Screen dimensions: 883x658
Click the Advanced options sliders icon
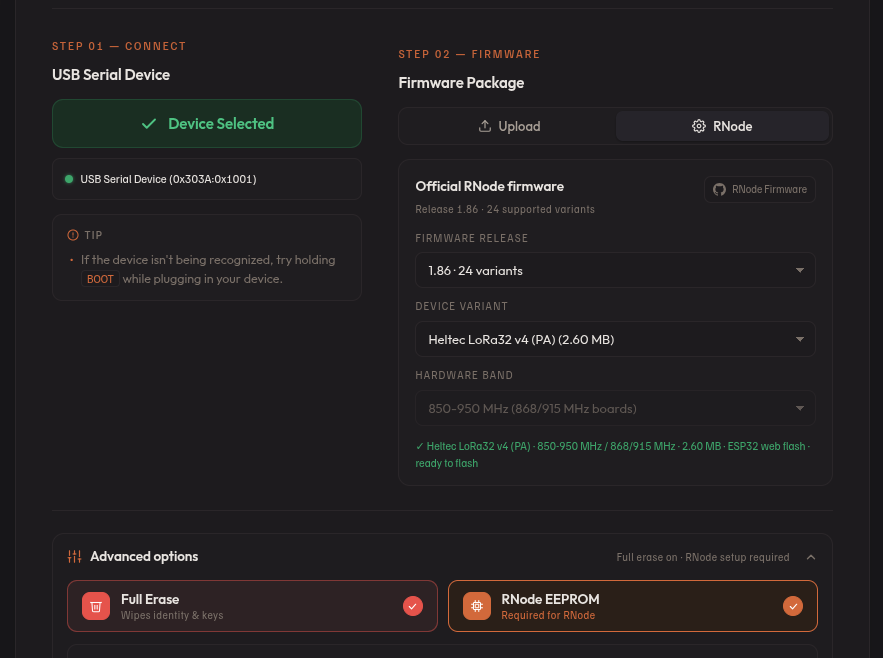74,557
